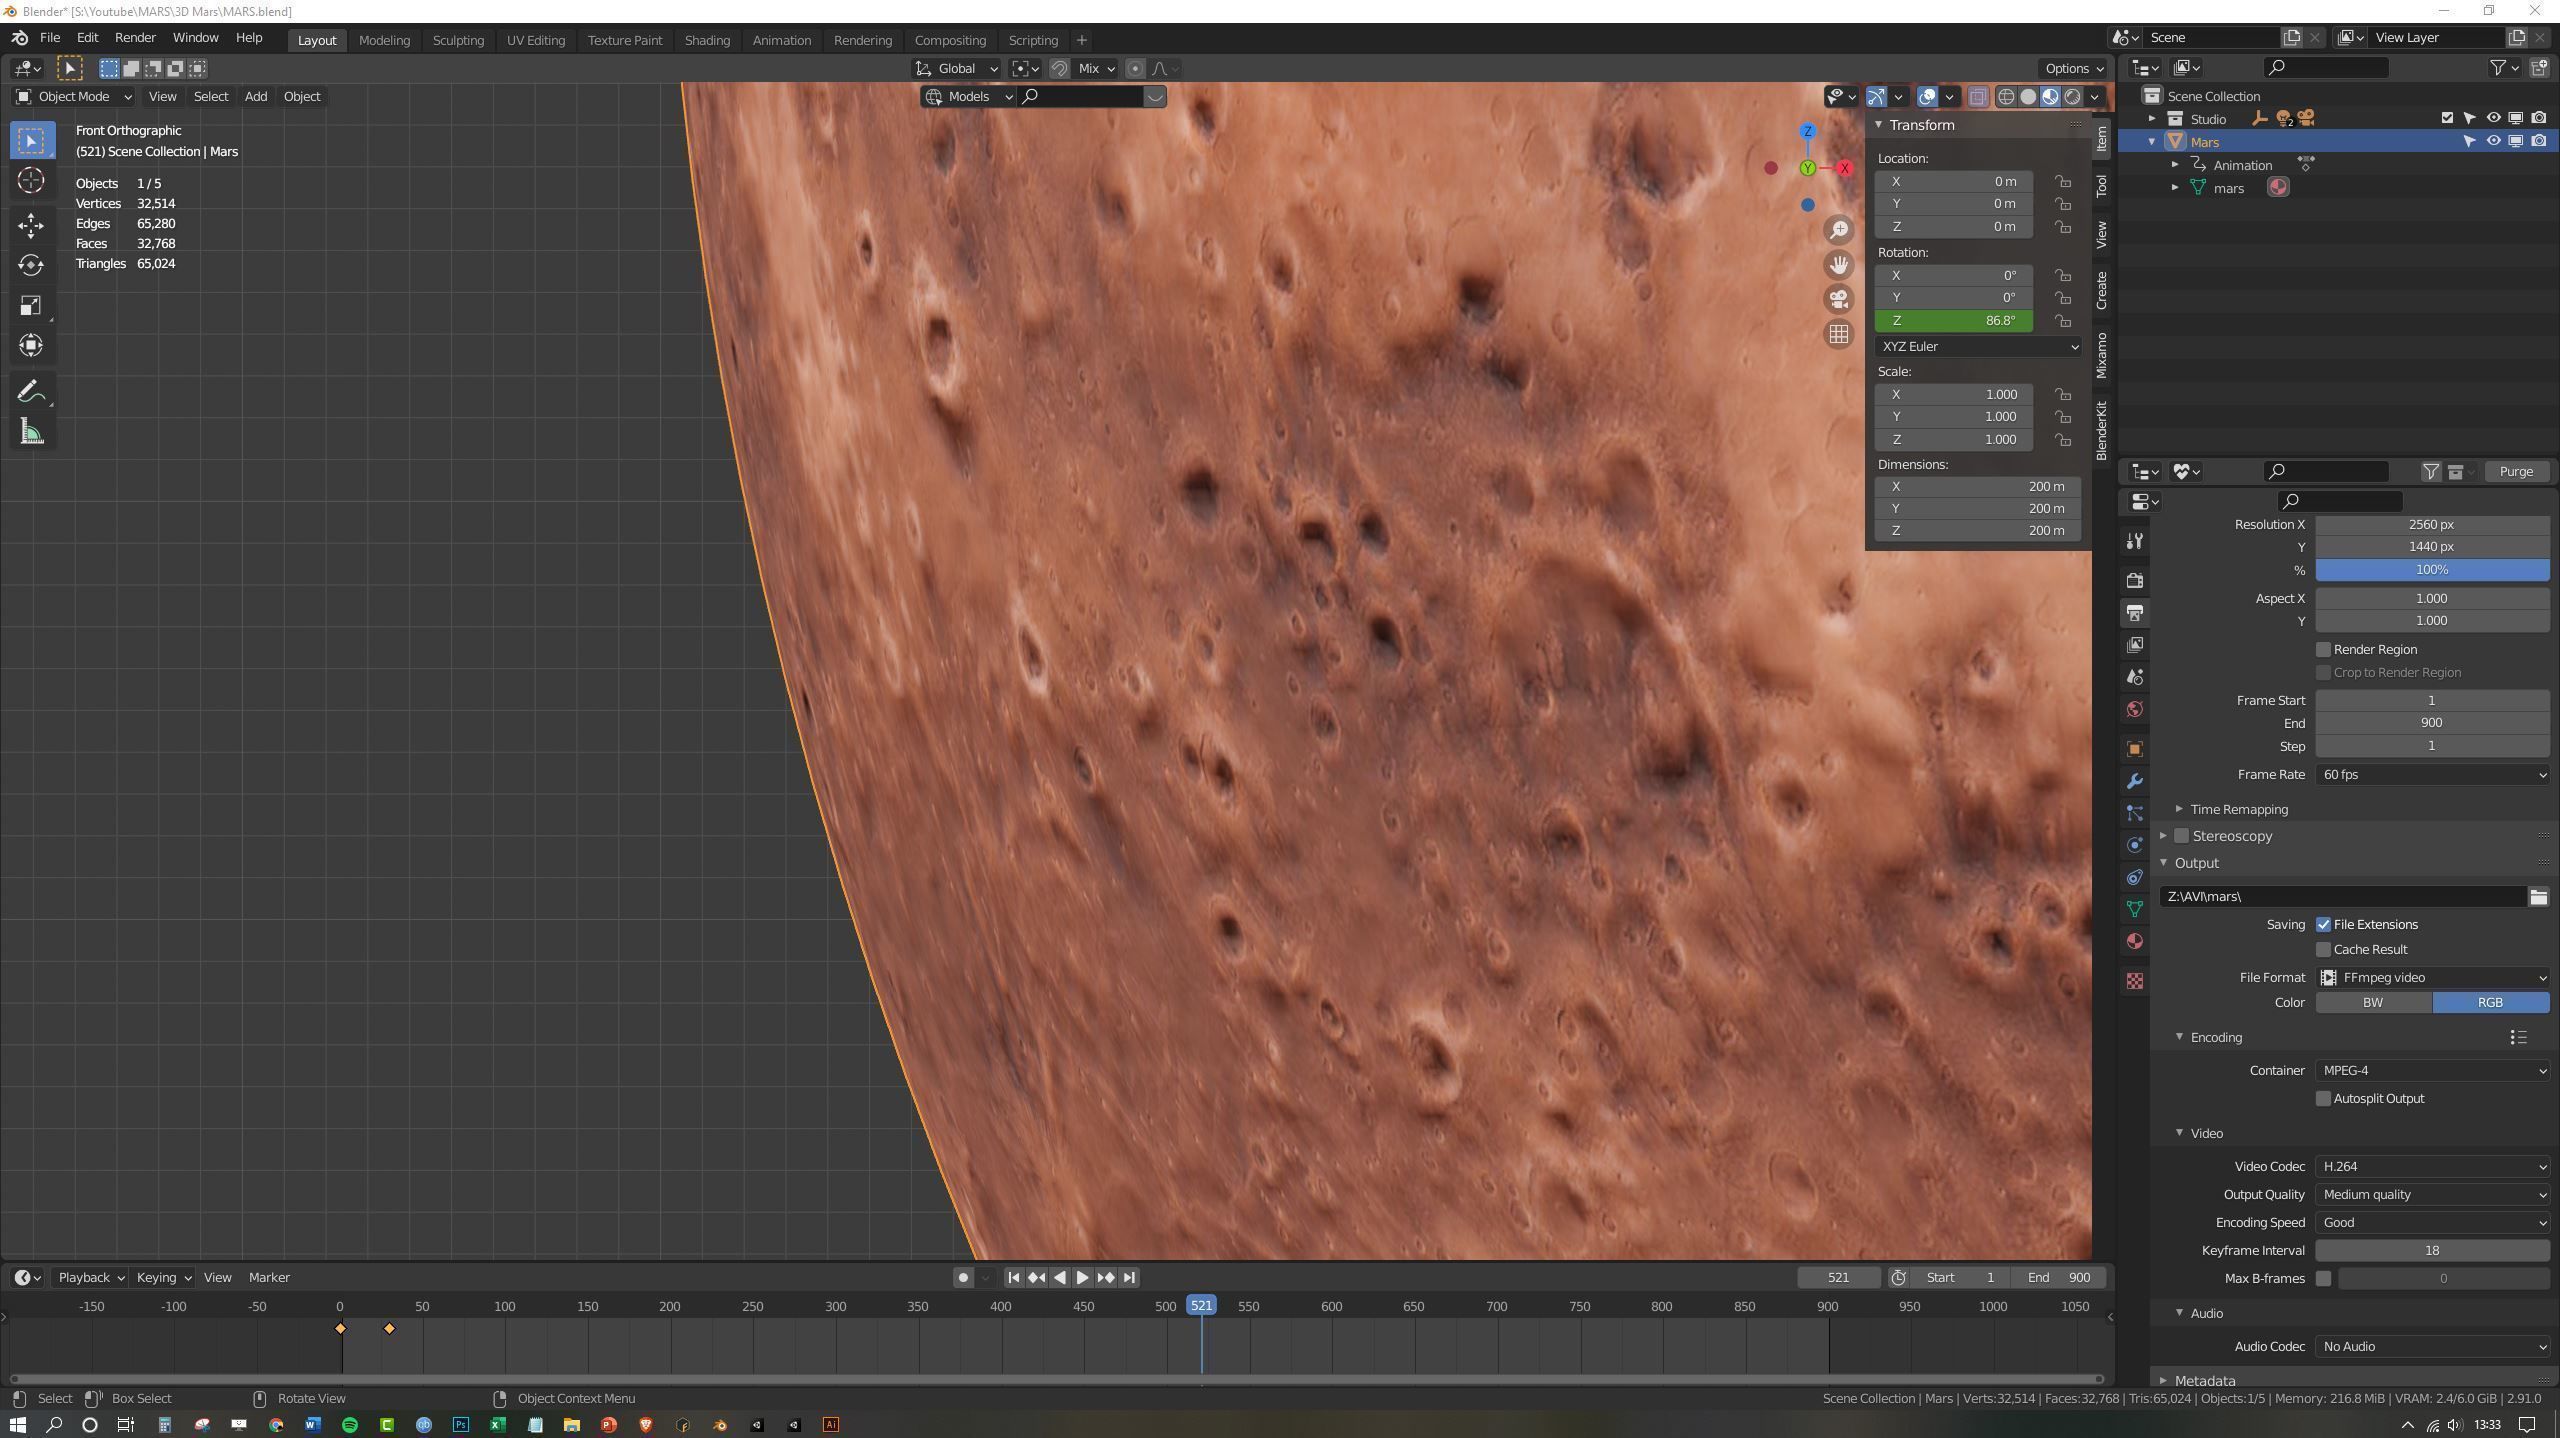Enable the Cache Result checkbox
2560x1438 pixels.
click(x=2323, y=950)
